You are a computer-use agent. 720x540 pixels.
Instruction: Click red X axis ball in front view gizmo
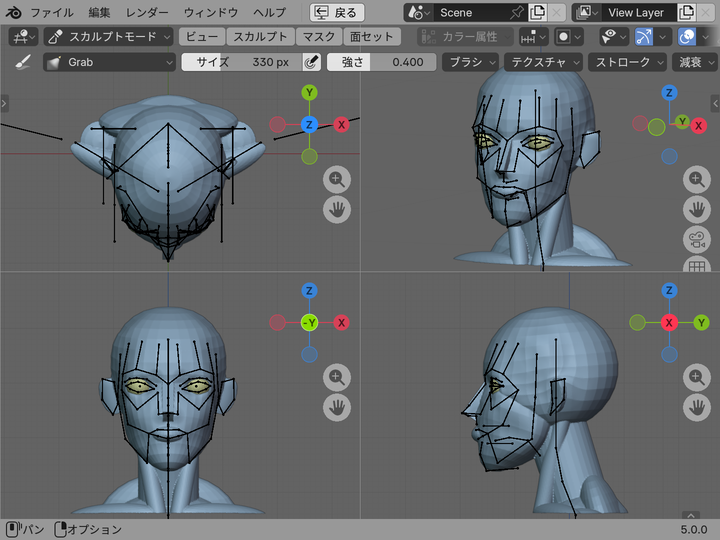[x=341, y=322]
